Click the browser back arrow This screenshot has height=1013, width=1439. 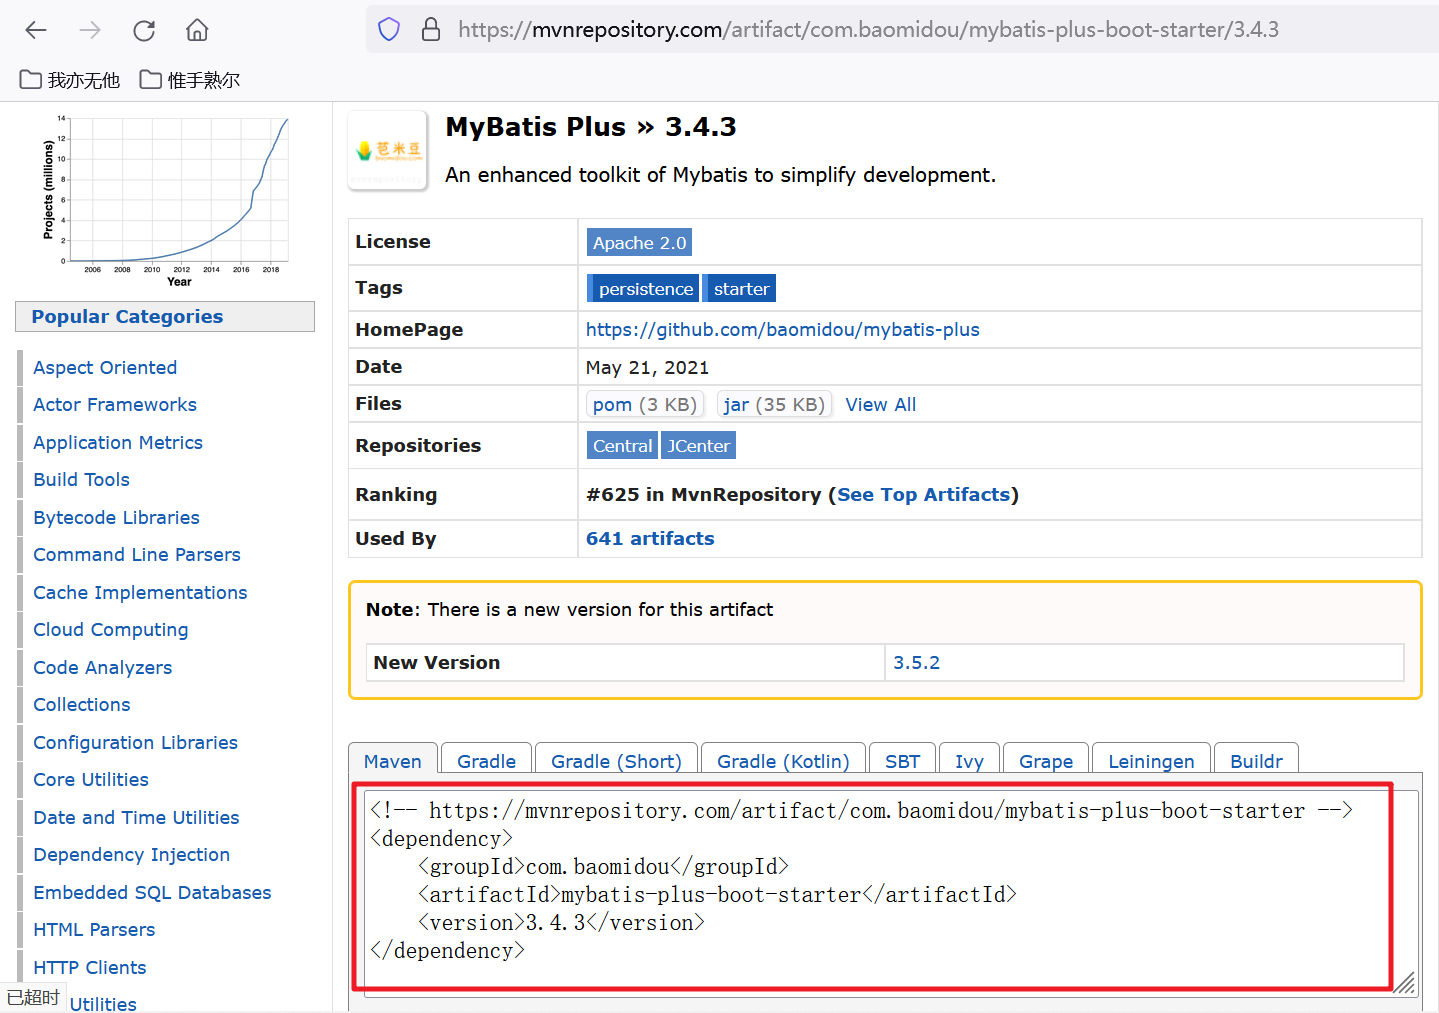[36, 30]
